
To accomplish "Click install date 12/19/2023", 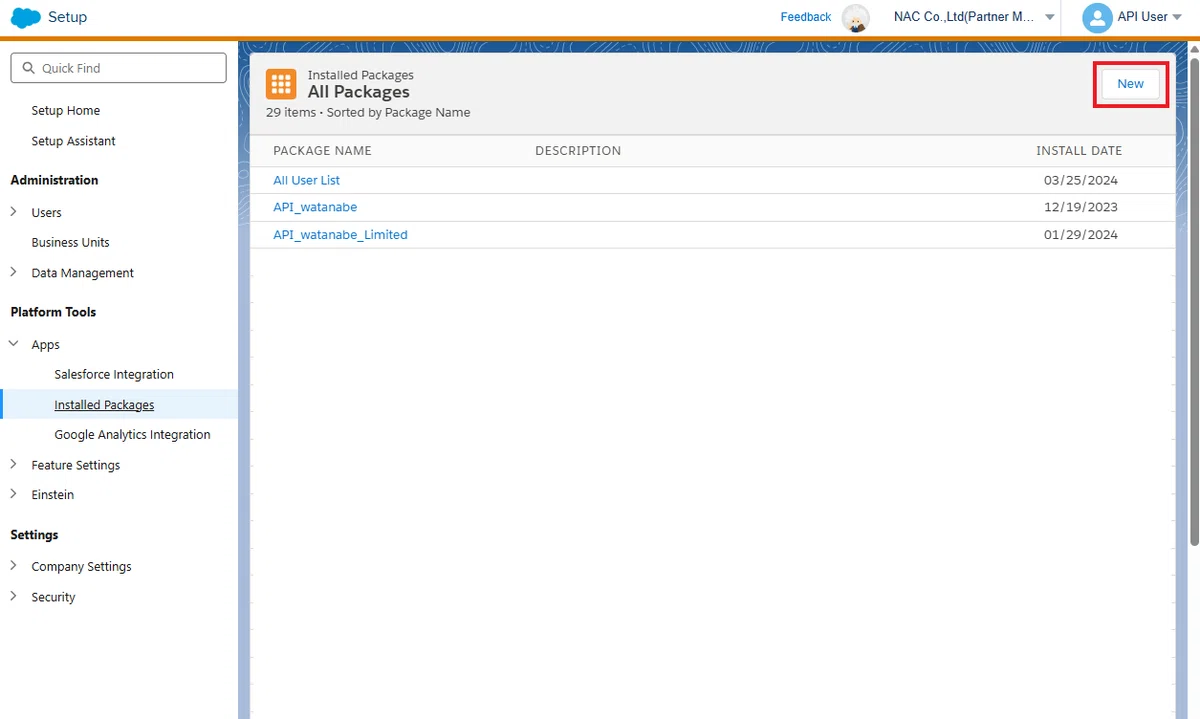I will [x=1081, y=207].
